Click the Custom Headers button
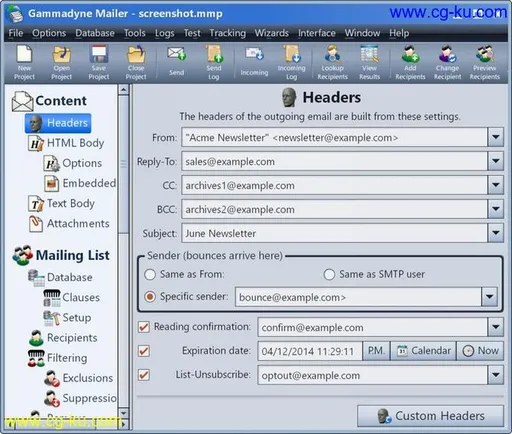 click(x=430, y=416)
